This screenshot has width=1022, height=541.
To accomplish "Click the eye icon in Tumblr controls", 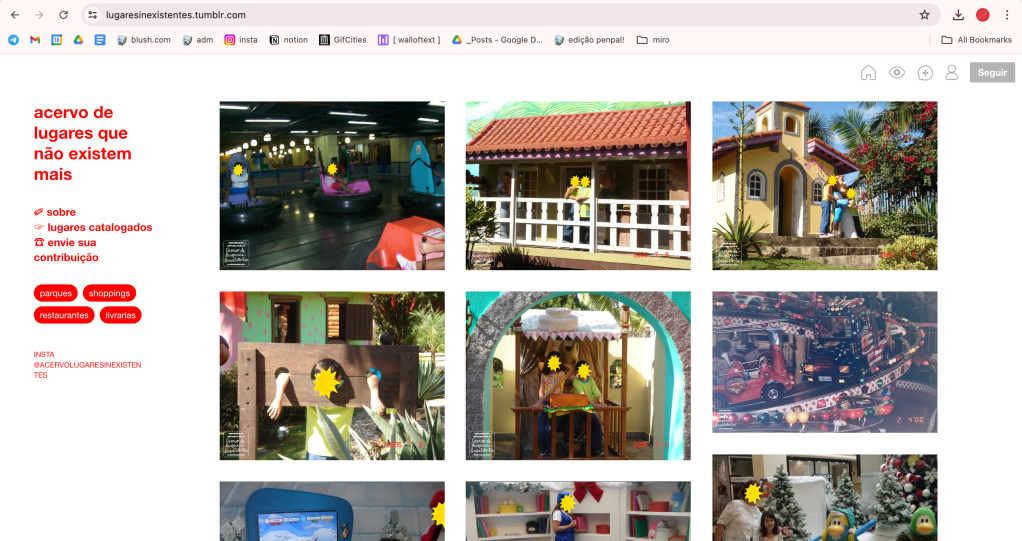I will [x=897, y=73].
